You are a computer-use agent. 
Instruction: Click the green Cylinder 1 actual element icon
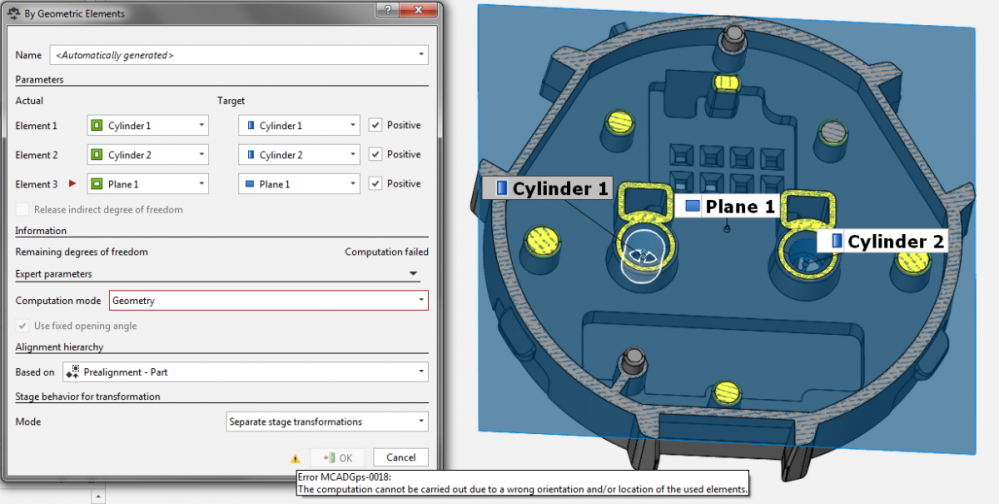tap(97, 126)
